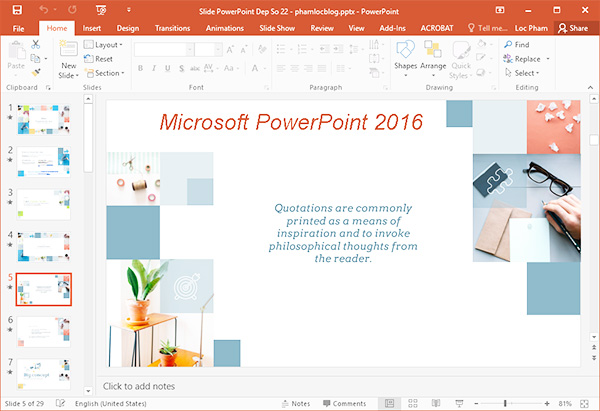
Task: Click the Paste clipboard icon
Action: (x=16, y=51)
